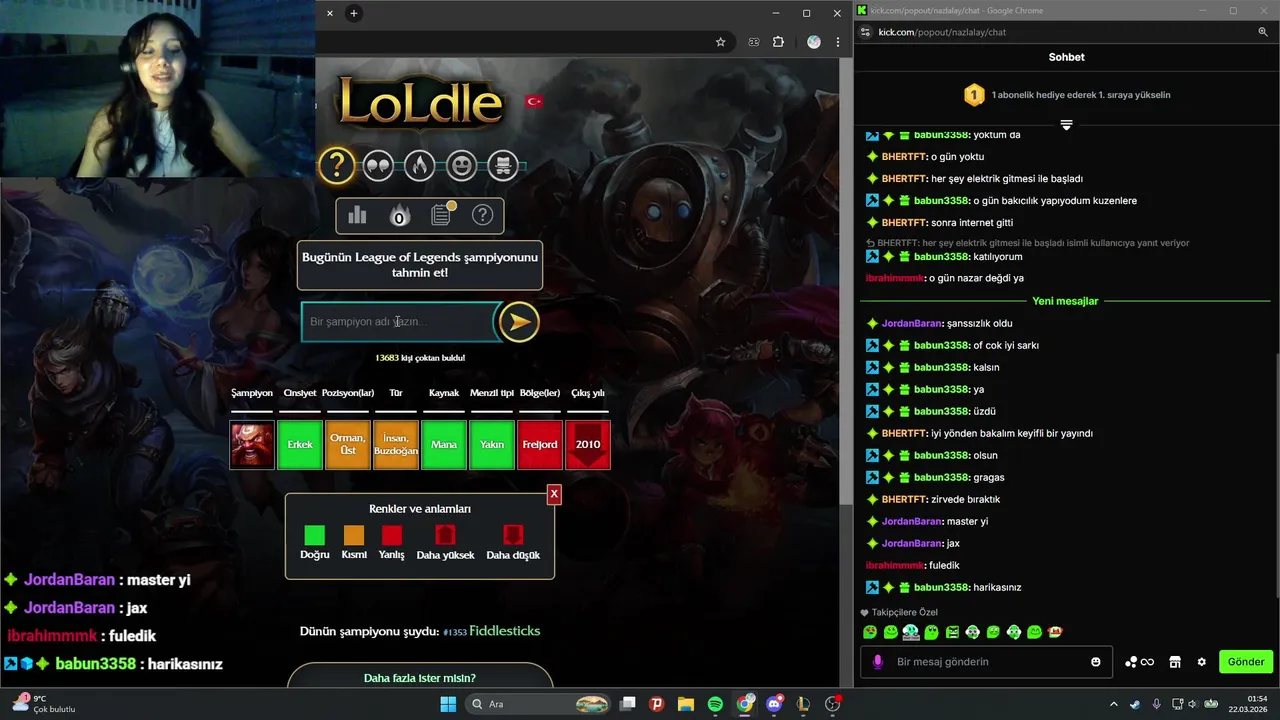Click the green Yakın range type tile

click(x=492, y=445)
